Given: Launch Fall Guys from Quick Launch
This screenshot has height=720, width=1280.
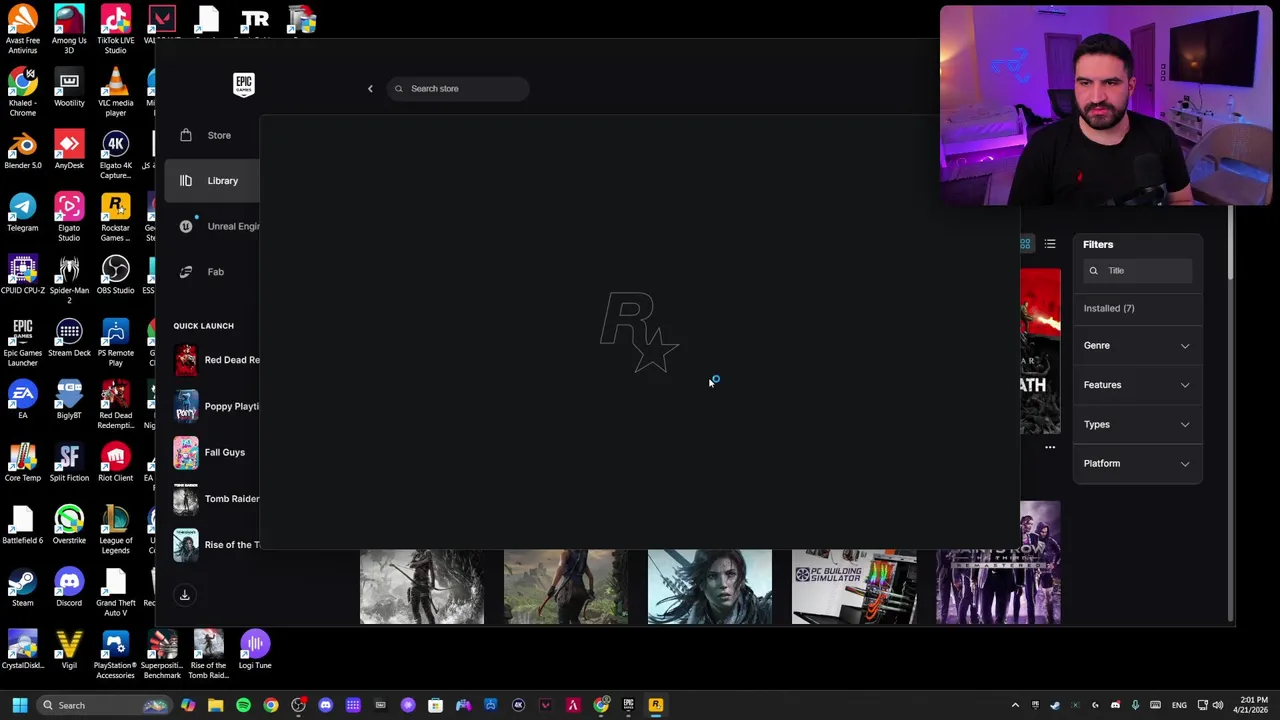Looking at the screenshot, I should (x=216, y=452).
